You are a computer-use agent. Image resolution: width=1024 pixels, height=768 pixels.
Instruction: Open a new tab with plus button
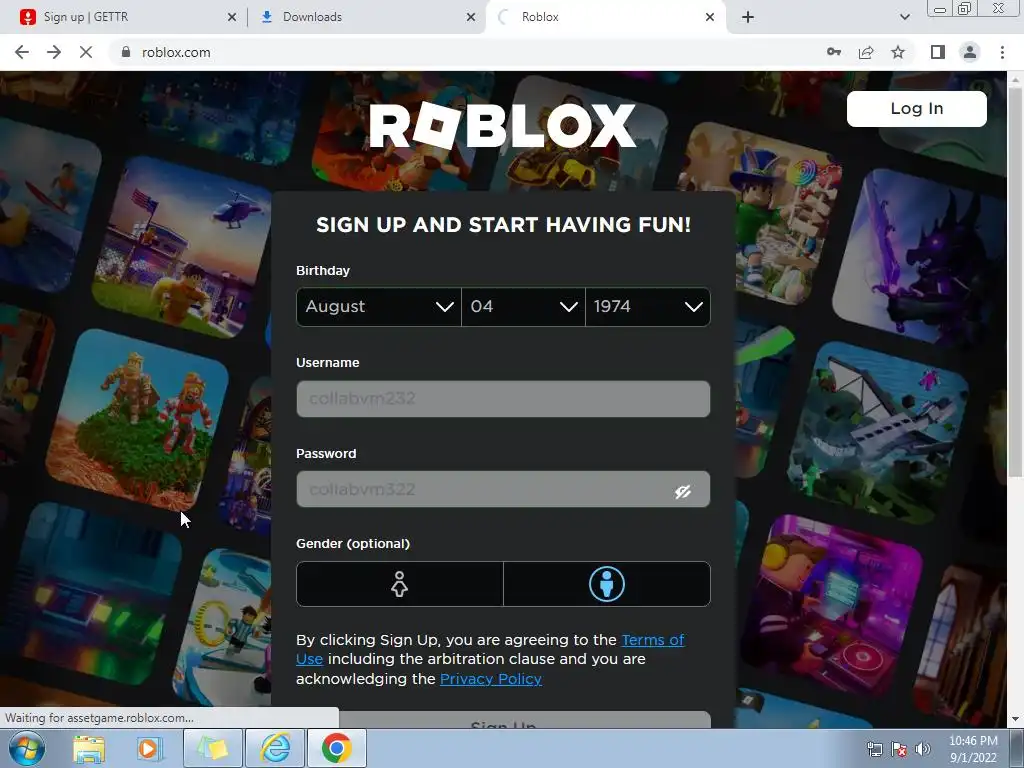click(x=748, y=17)
